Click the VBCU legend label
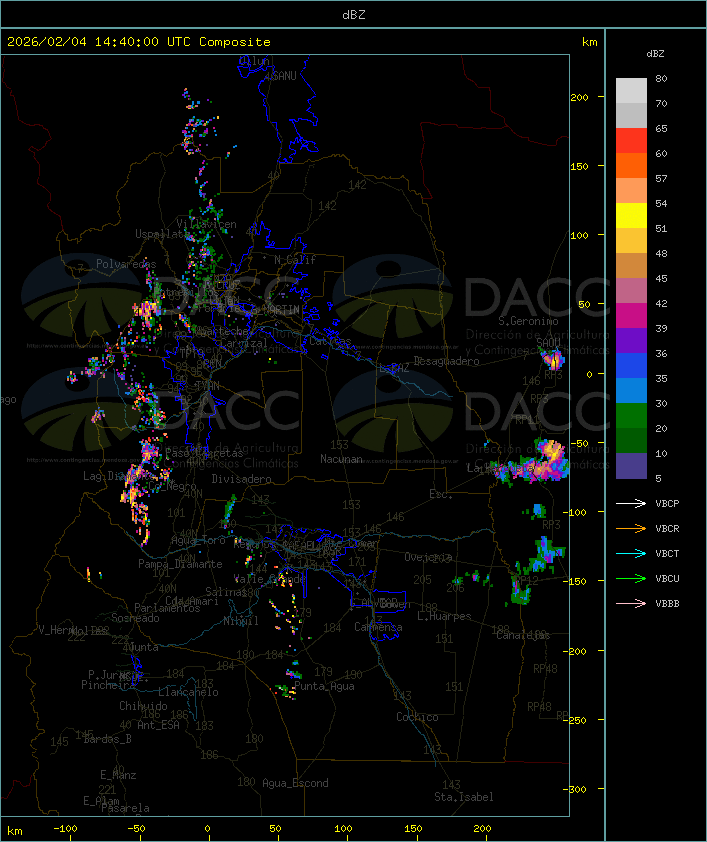707x842 pixels. pyautogui.click(x=667, y=578)
